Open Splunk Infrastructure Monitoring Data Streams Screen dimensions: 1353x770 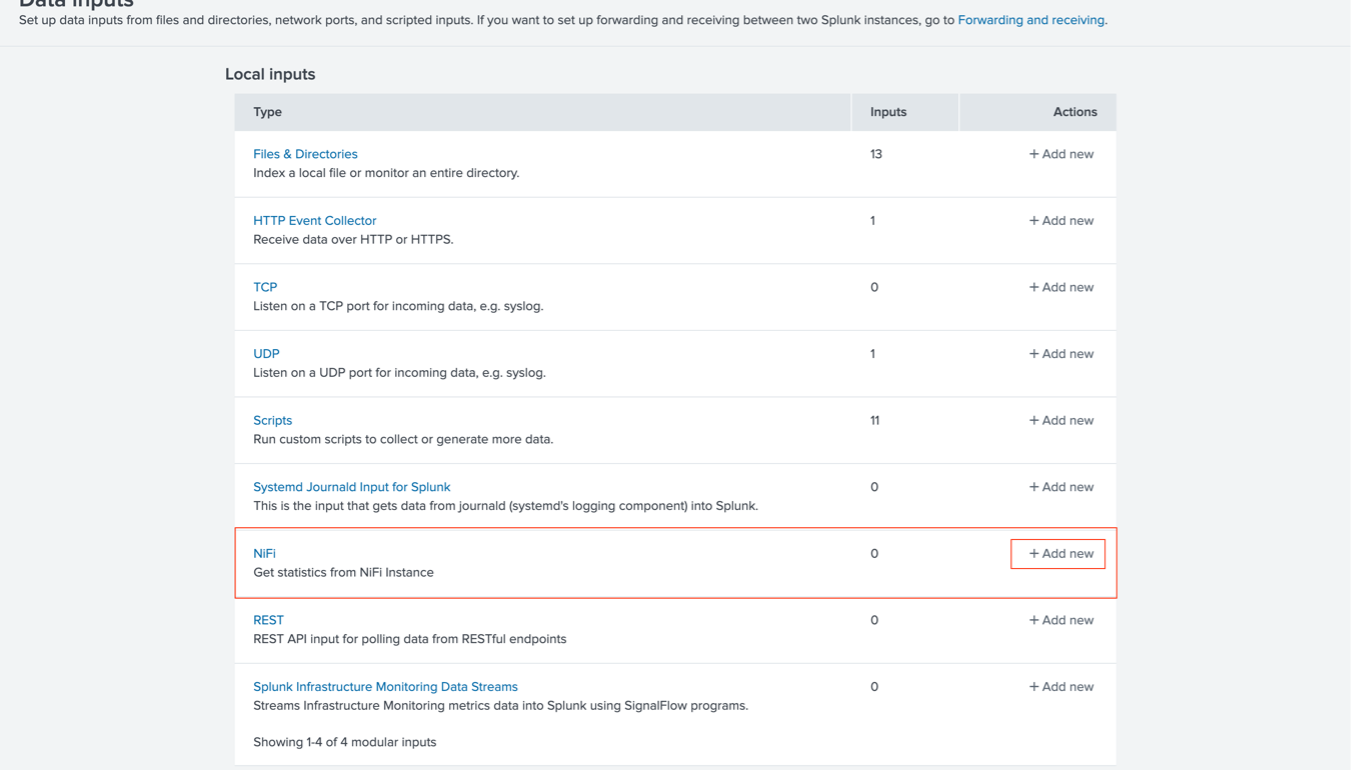[x=385, y=687]
